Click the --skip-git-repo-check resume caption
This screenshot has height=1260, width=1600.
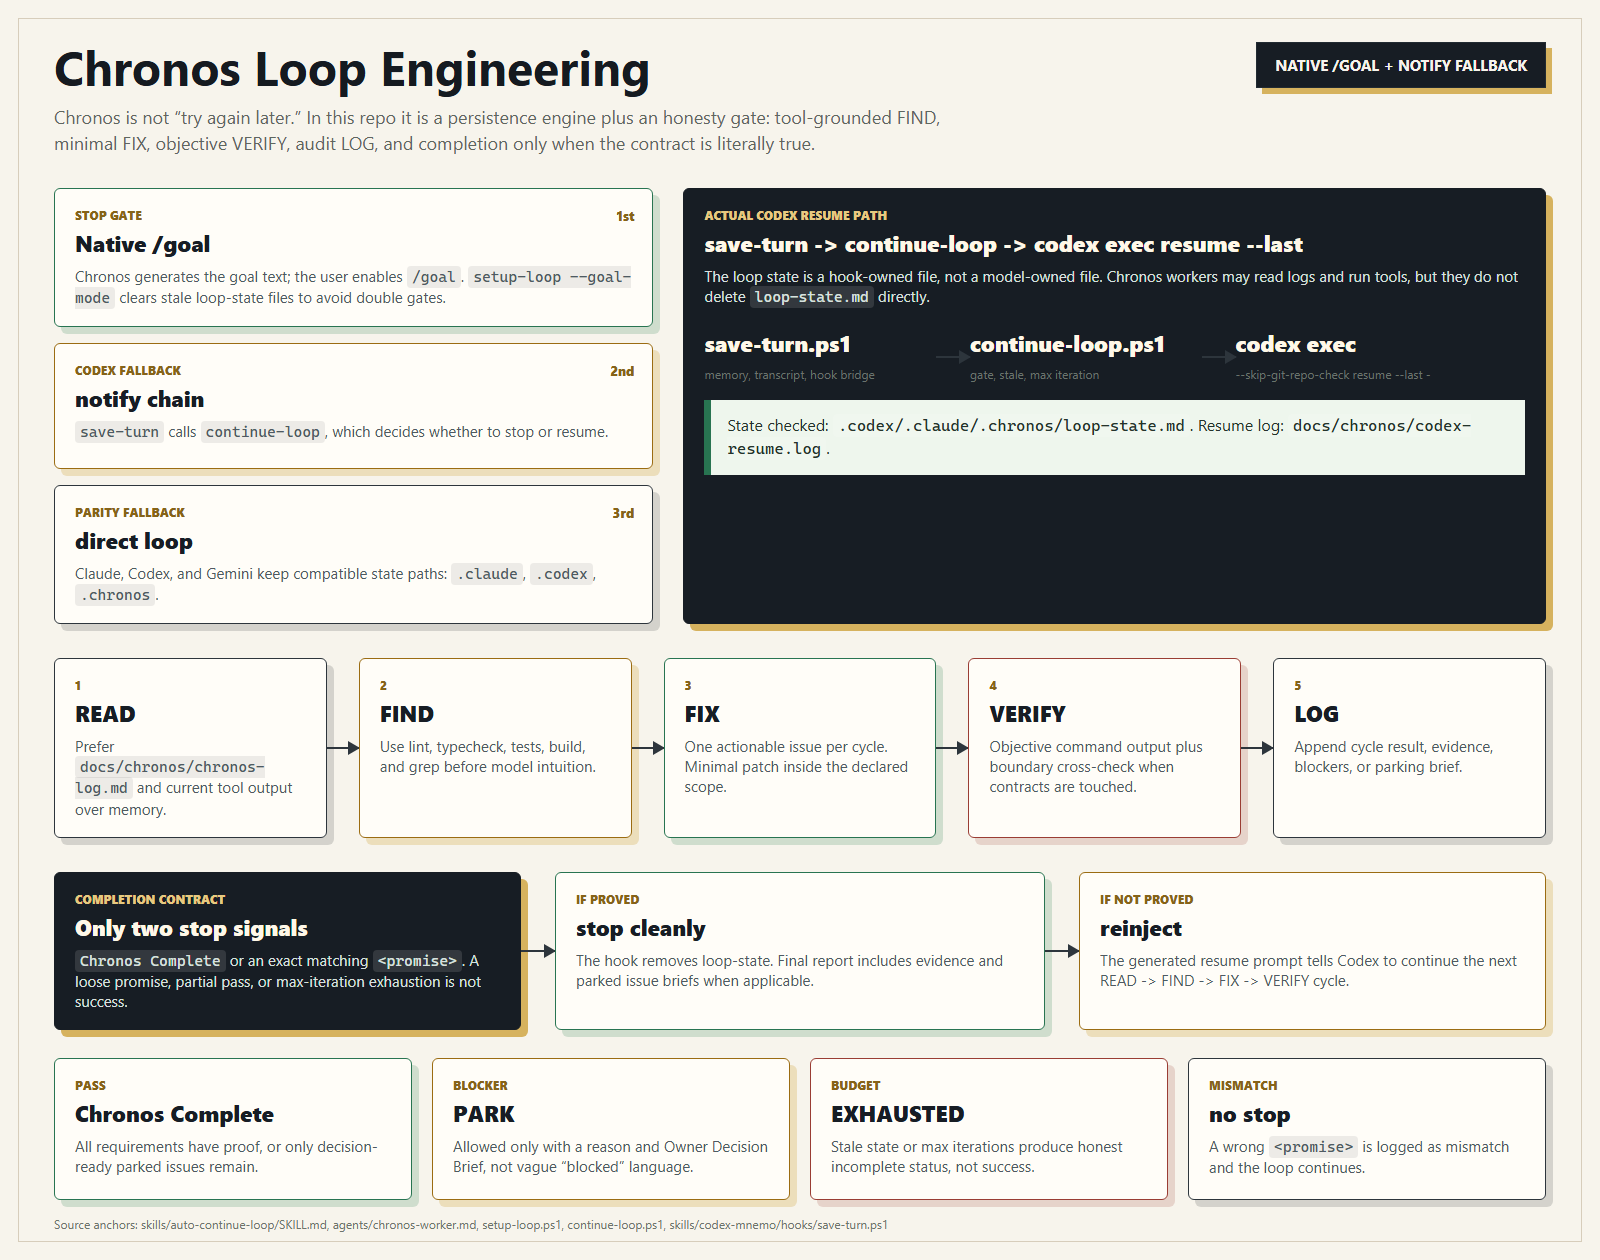(1332, 375)
